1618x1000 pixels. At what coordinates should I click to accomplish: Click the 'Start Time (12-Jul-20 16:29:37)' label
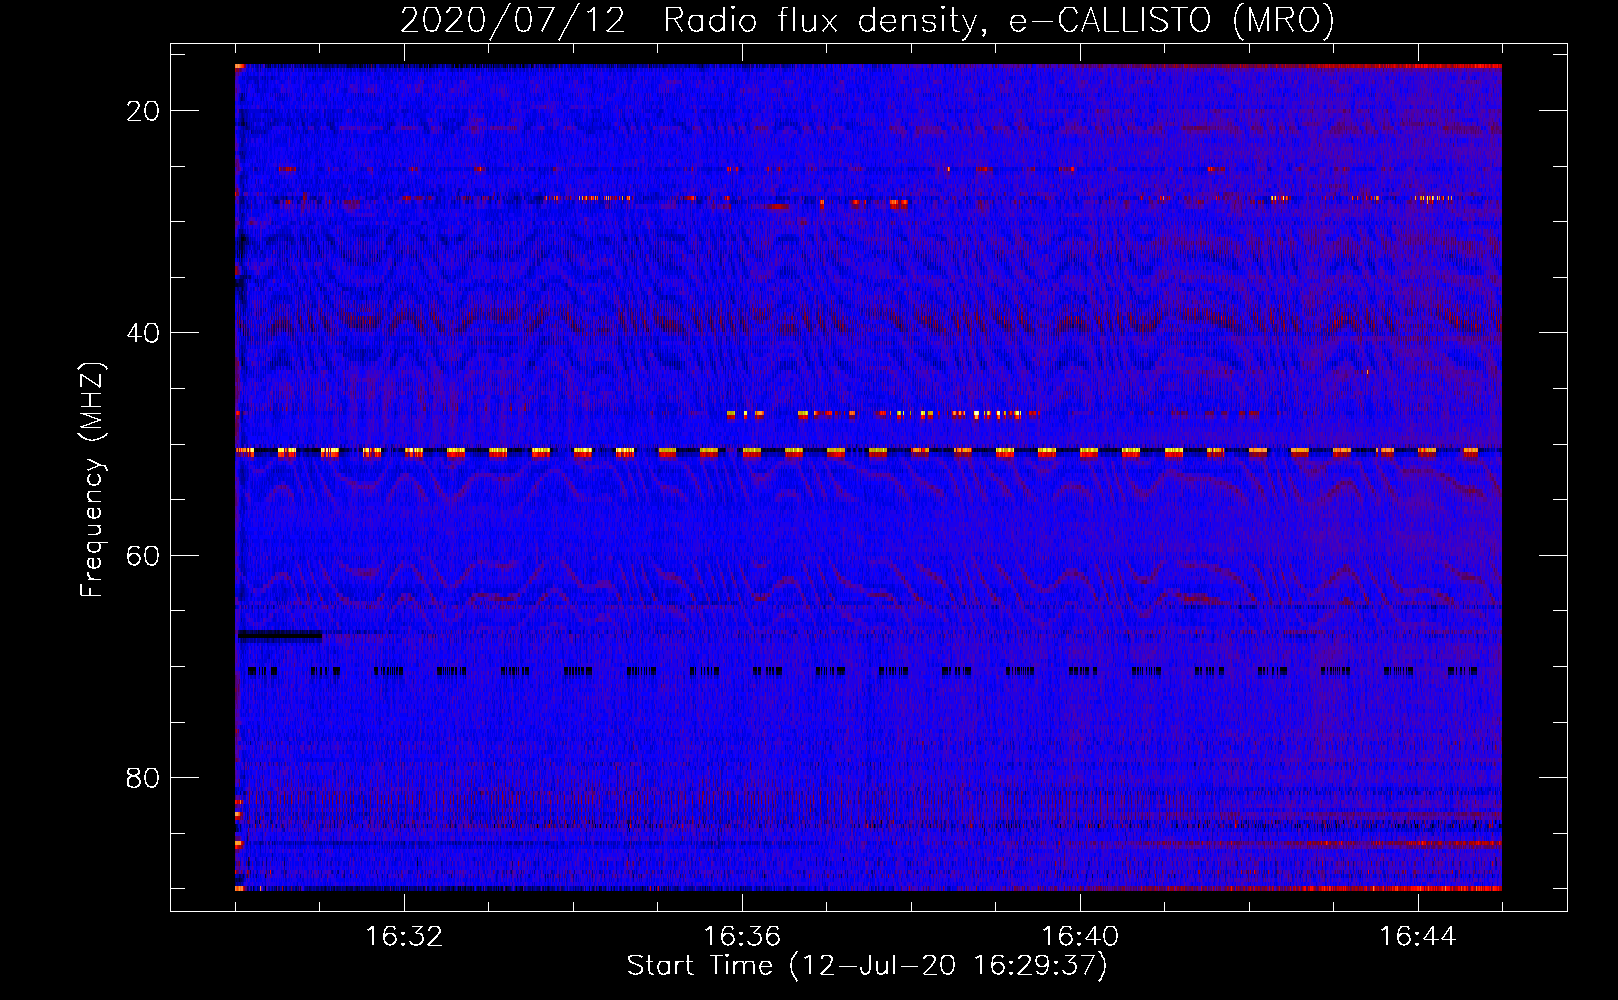click(x=867, y=966)
